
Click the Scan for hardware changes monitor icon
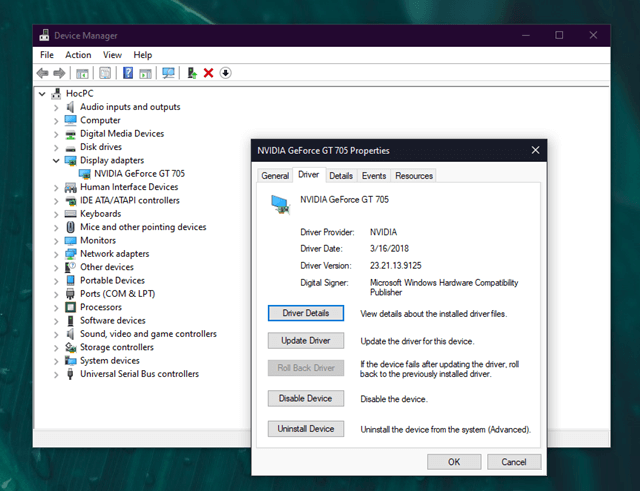pos(168,73)
